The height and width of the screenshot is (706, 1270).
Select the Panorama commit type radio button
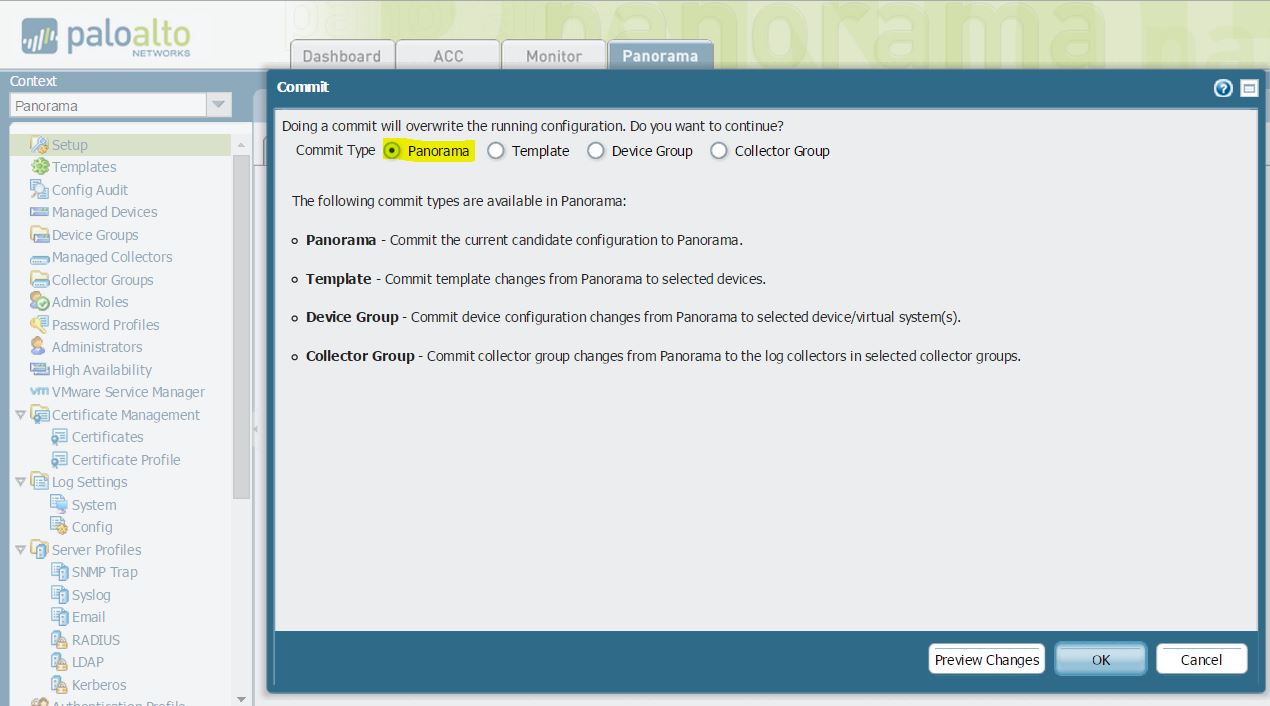(x=392, y=151)
